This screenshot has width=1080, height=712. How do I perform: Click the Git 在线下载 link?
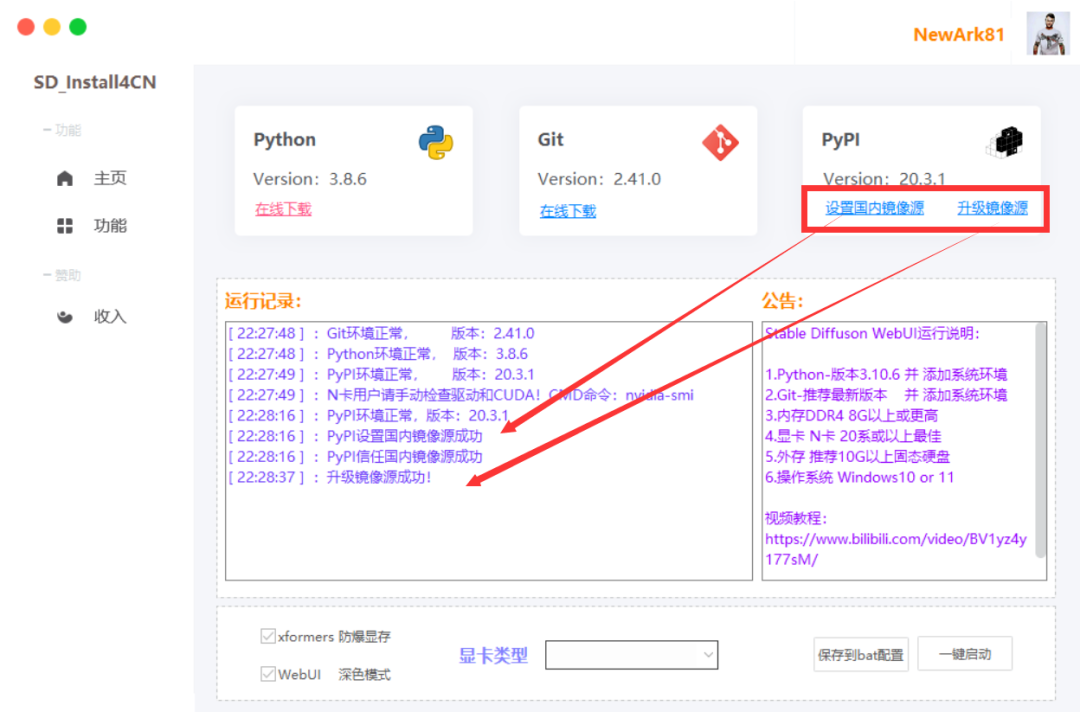pyautogui.click(x=568, y=211)
